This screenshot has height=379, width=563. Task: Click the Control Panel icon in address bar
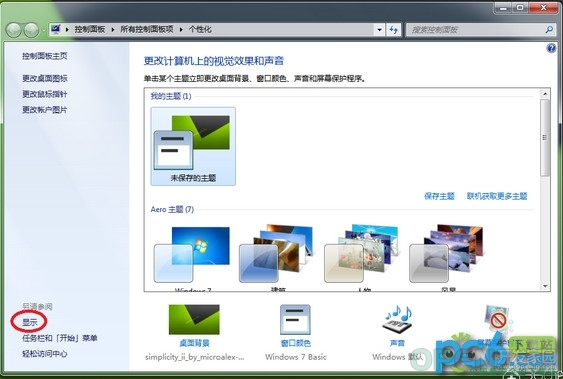coord(56,29)
